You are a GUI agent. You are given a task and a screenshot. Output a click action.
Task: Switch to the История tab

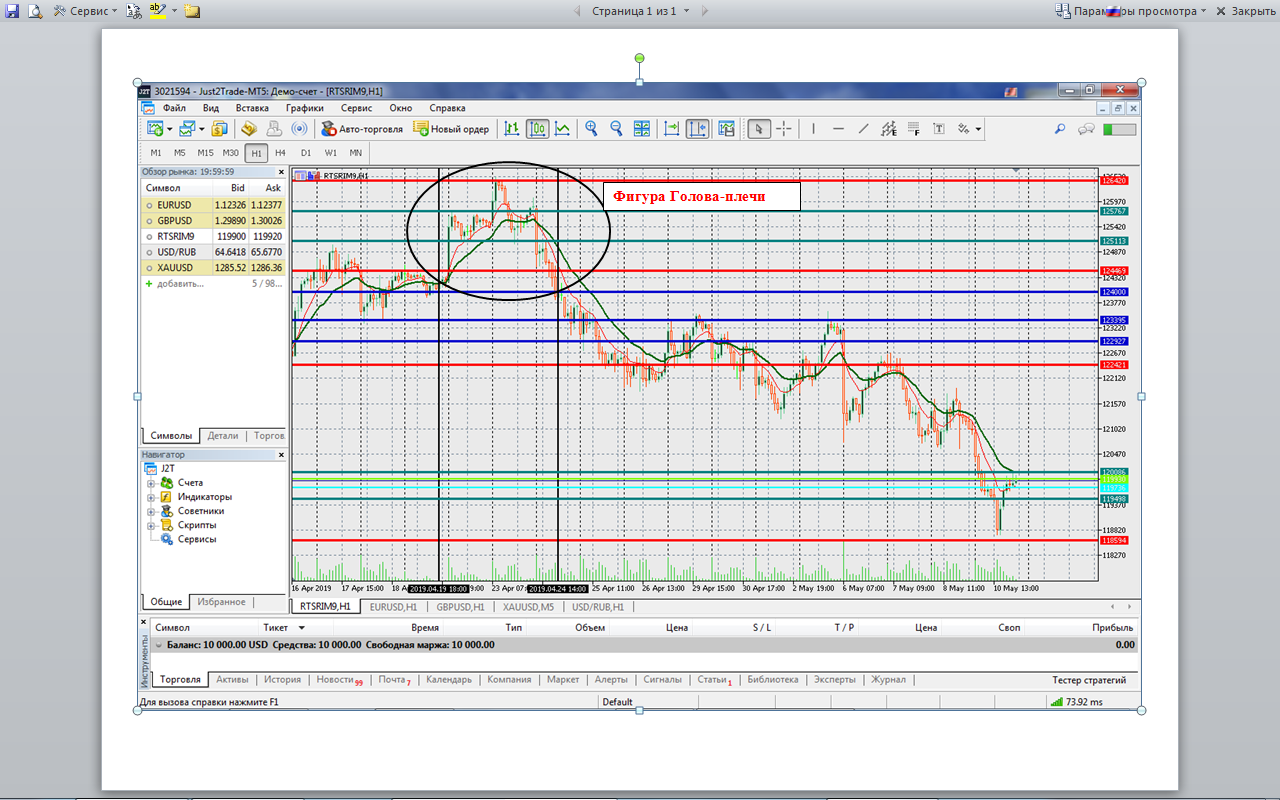282,680
